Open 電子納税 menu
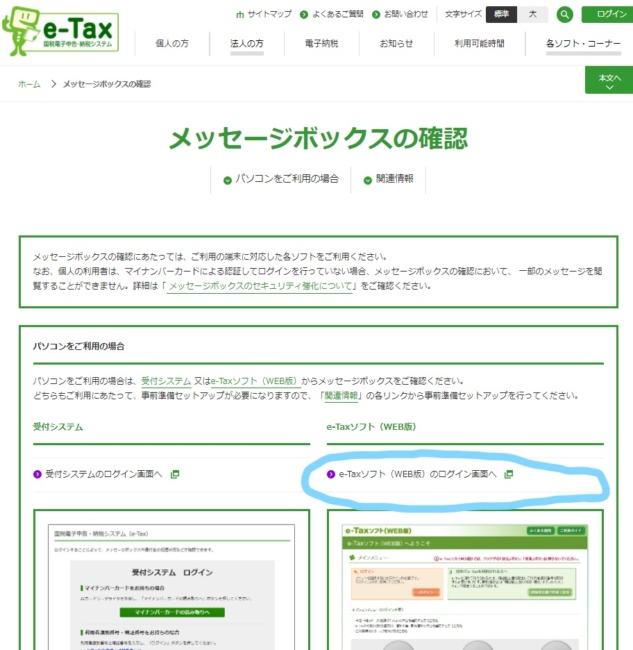 point(322,44)
